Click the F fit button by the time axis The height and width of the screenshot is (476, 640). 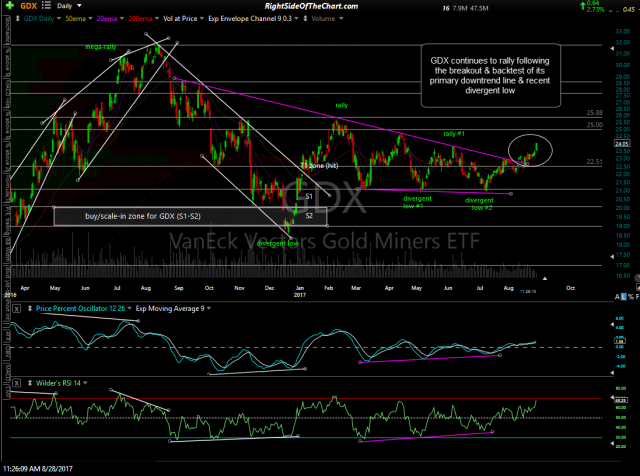click(637, 297)
